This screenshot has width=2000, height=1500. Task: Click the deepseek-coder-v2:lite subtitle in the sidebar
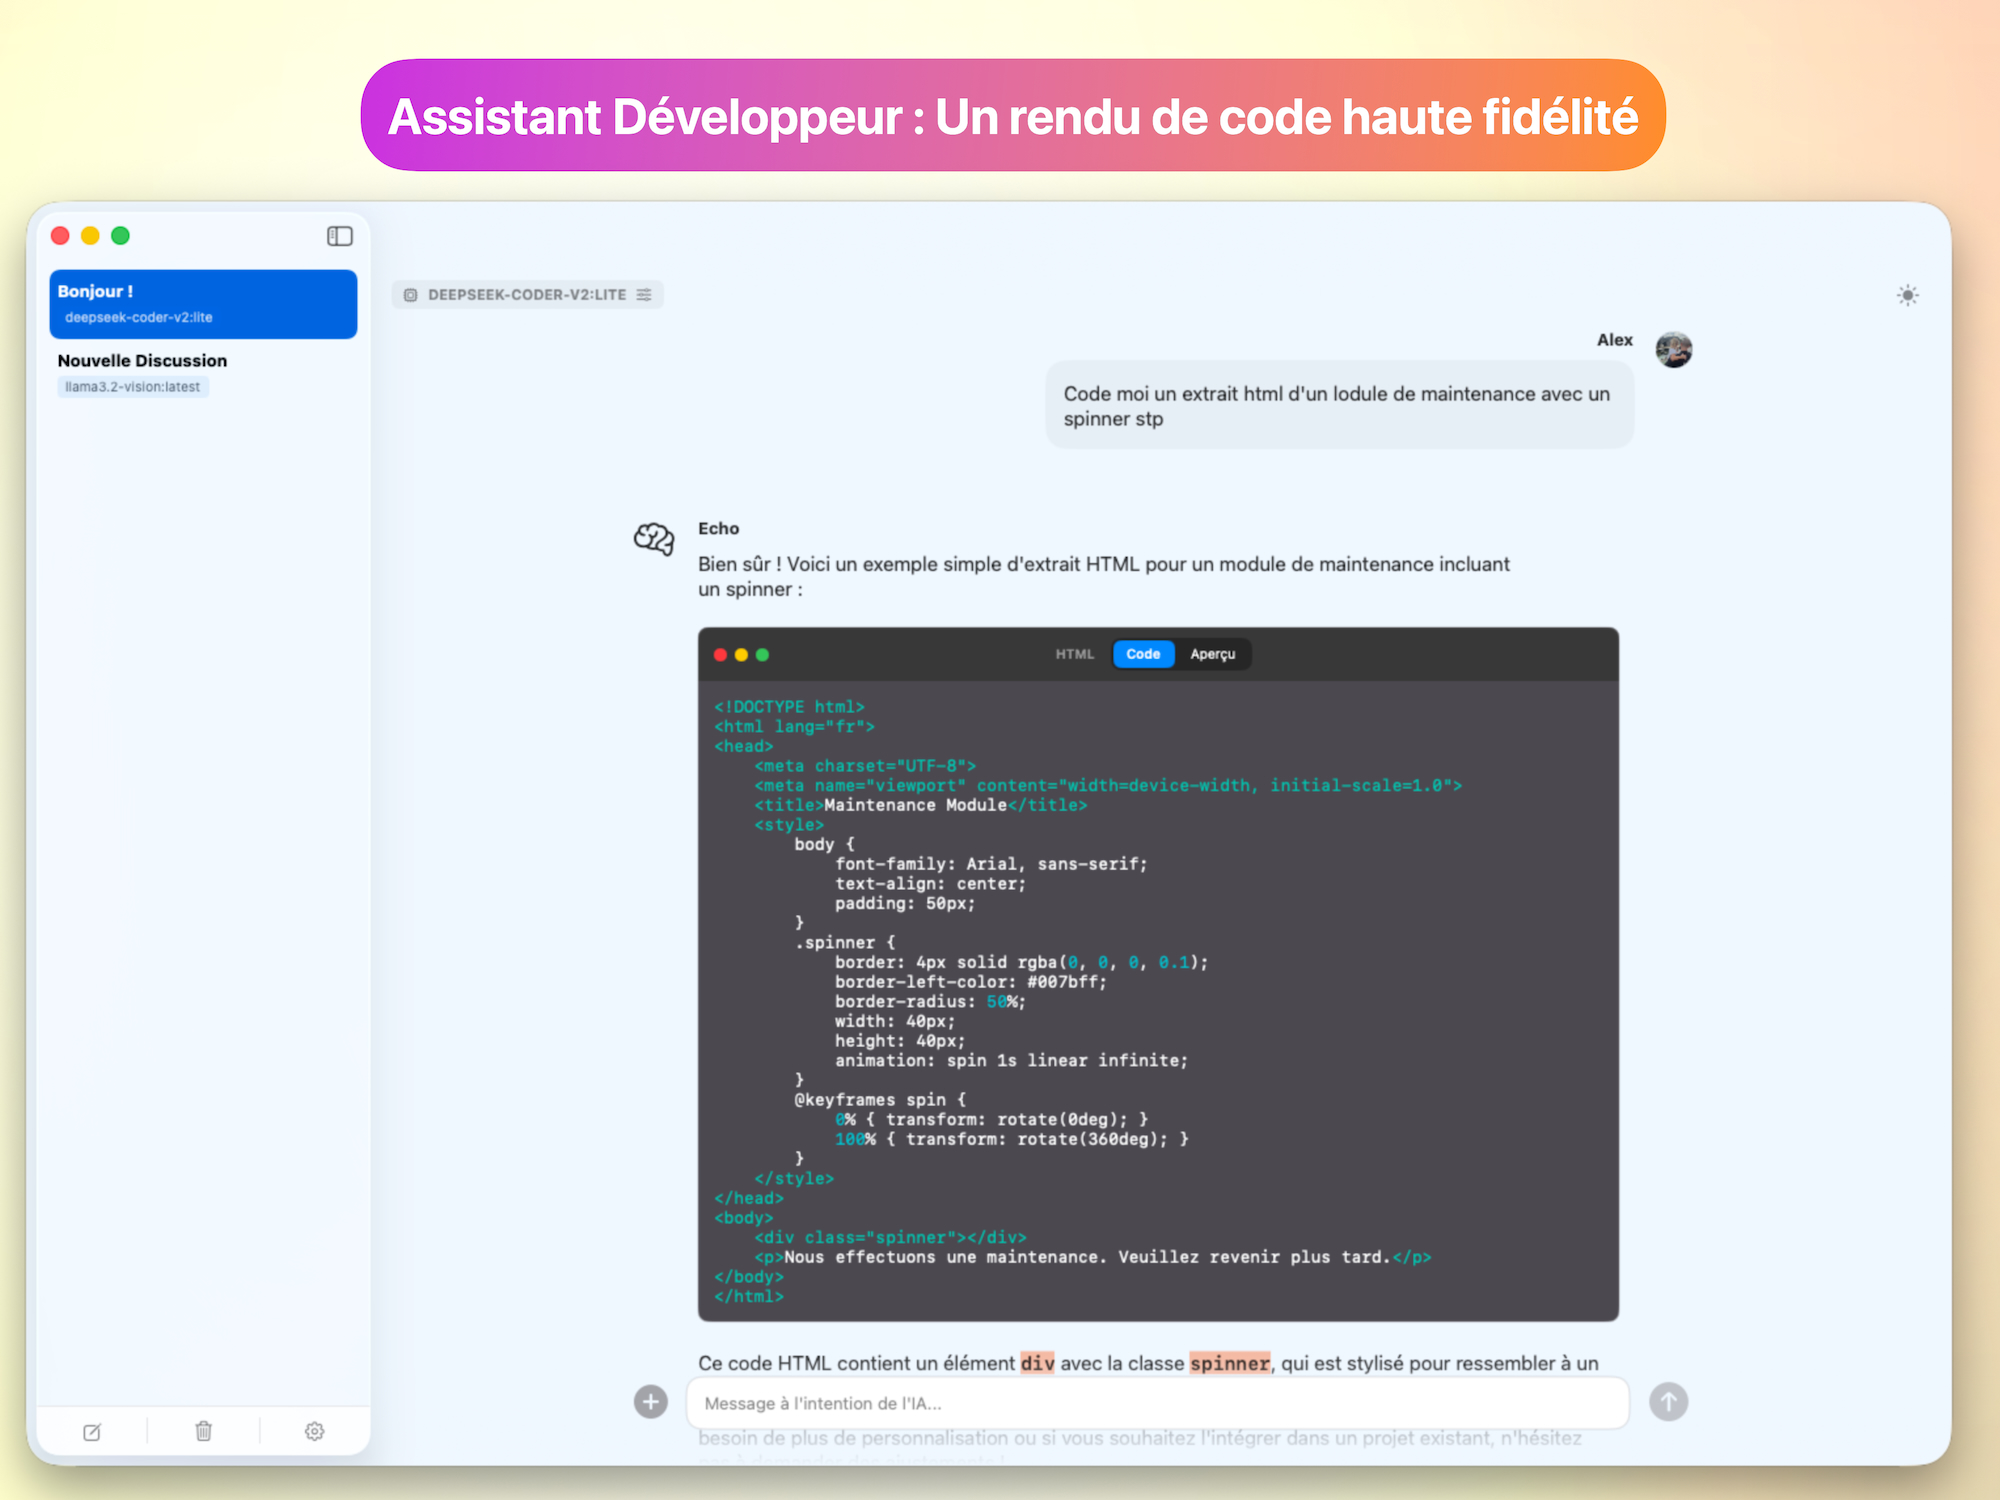pos(139,317)
